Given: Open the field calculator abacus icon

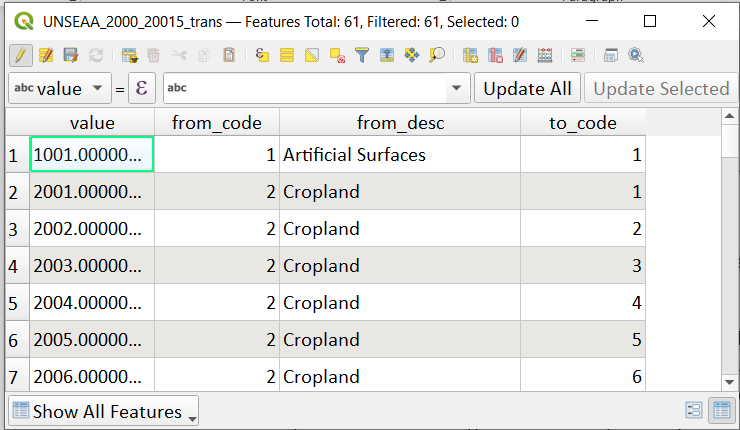Looking at the screenshot, I should click(x=545, y=55).
